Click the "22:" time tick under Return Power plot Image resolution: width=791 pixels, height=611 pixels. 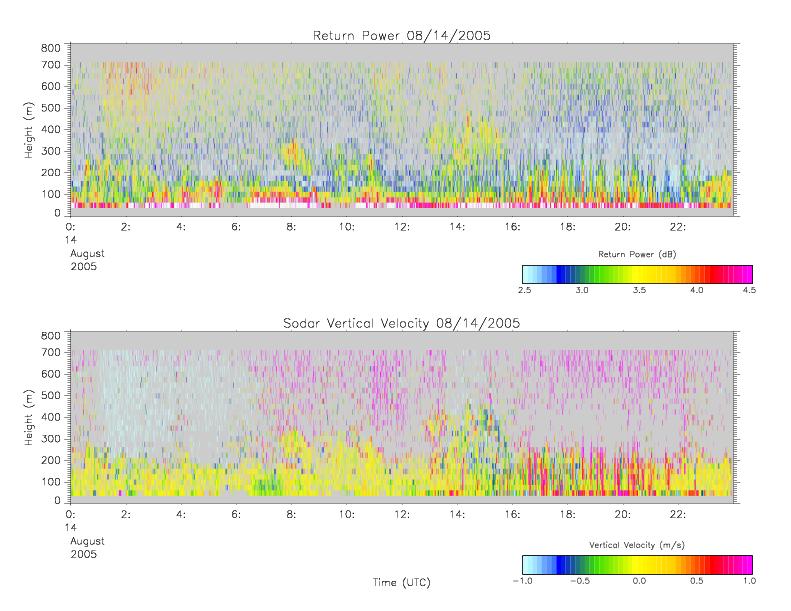coord(677,227)
